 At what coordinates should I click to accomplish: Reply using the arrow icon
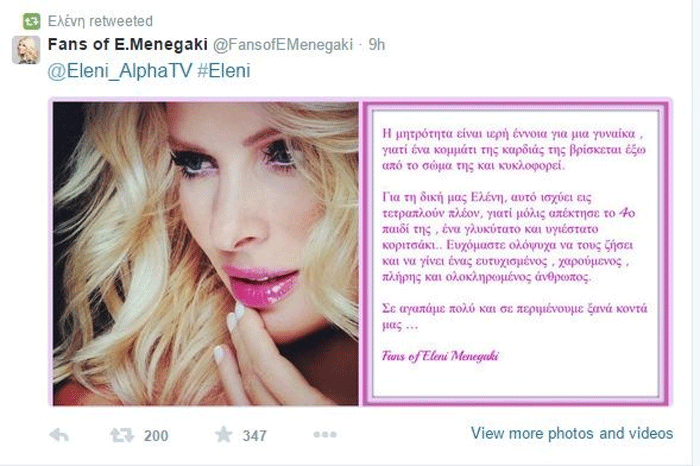59,434
